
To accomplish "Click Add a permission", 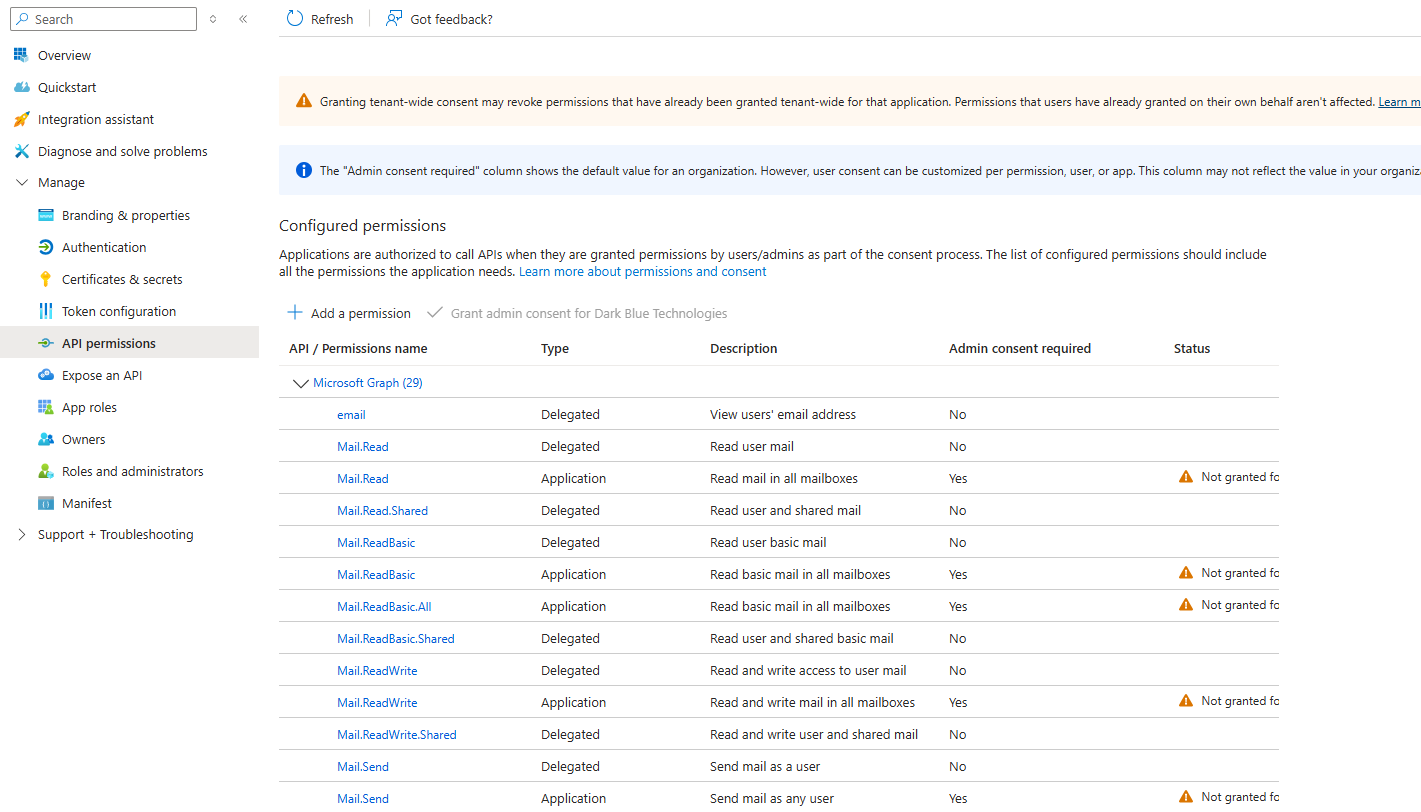I will pos(349,313).
